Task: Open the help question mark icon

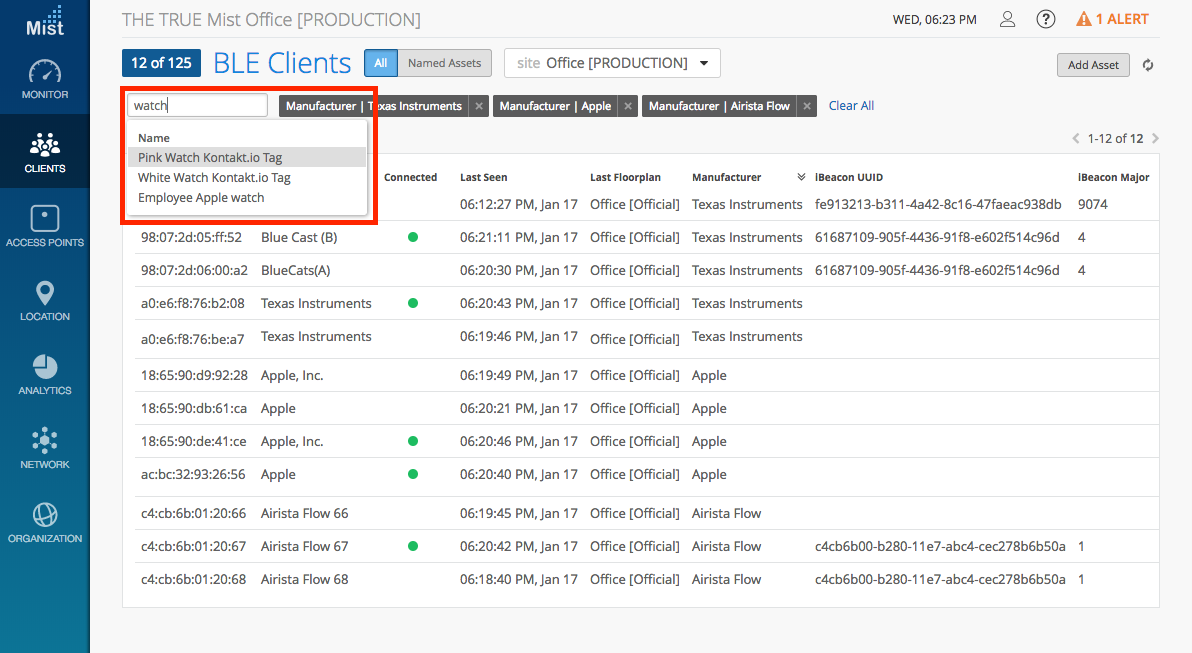Action: point(1045,19)
